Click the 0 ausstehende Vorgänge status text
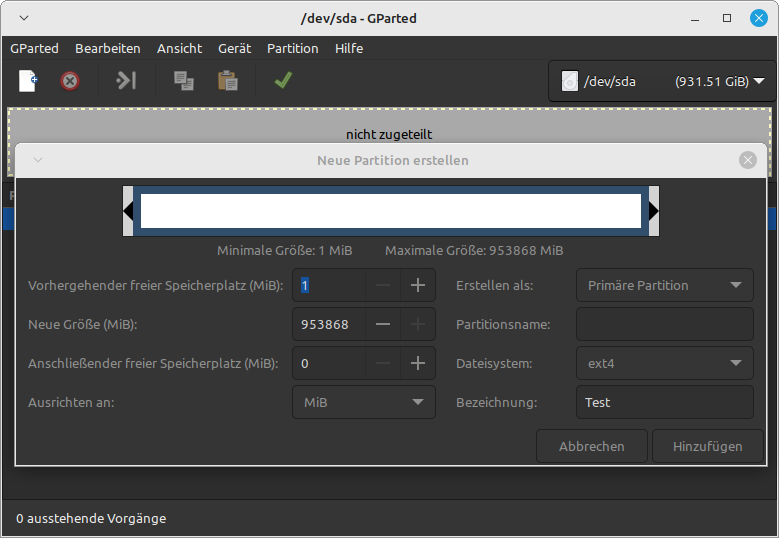Image resolution: width=779 pixels, height=538 pixels. [91, 518]
